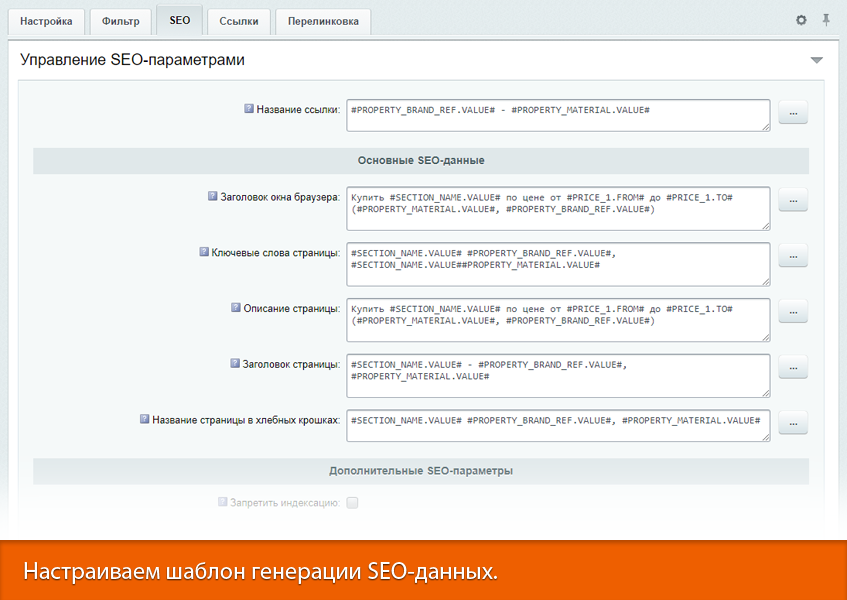Open the settings gear icon

click(x=800, y=19)
